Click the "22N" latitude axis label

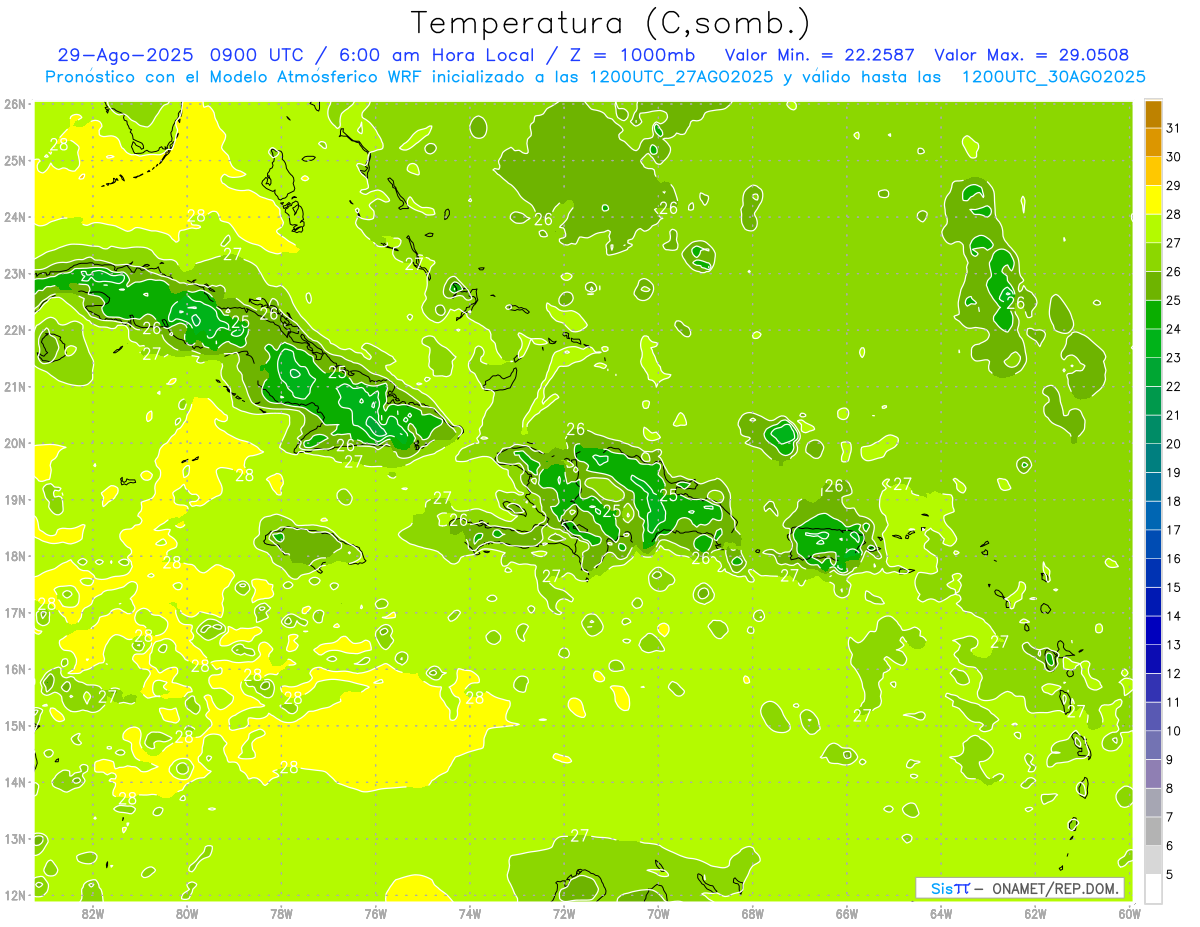click(x=14, y=330)
